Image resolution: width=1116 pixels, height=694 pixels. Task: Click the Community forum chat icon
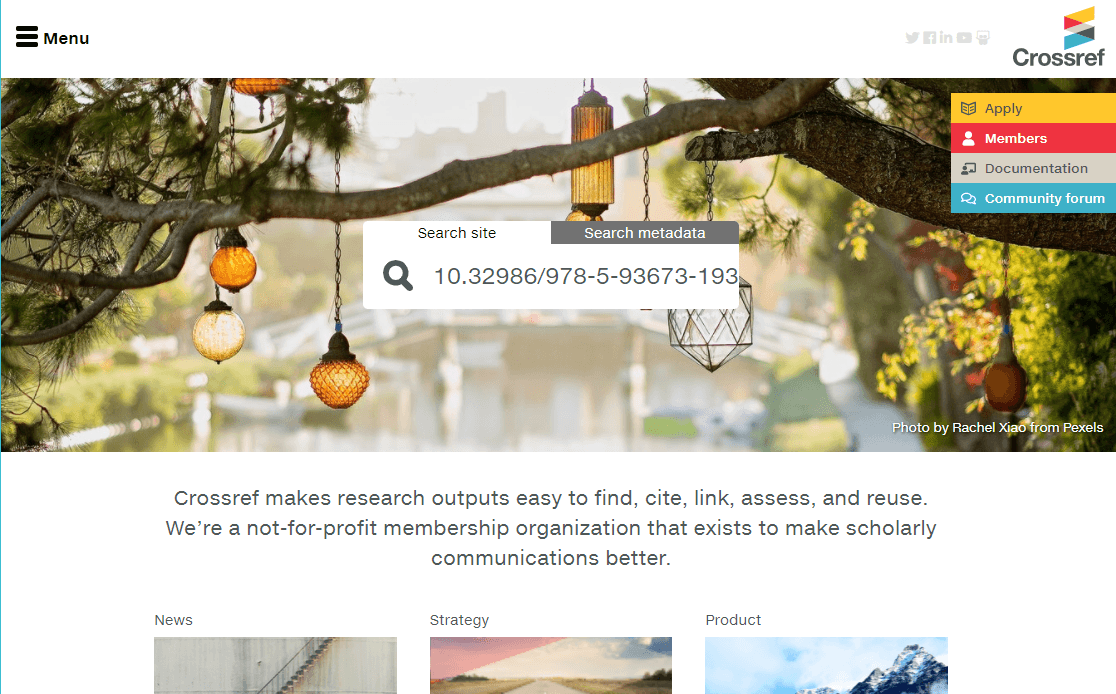969,199
